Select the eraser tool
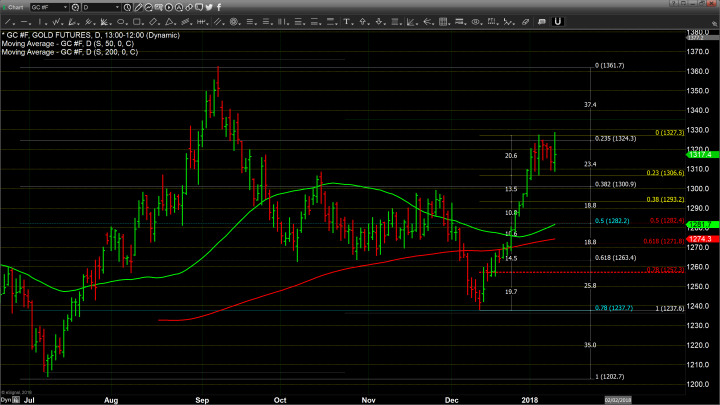This screenshot has width=720, height=405. (x=525, y=22)
